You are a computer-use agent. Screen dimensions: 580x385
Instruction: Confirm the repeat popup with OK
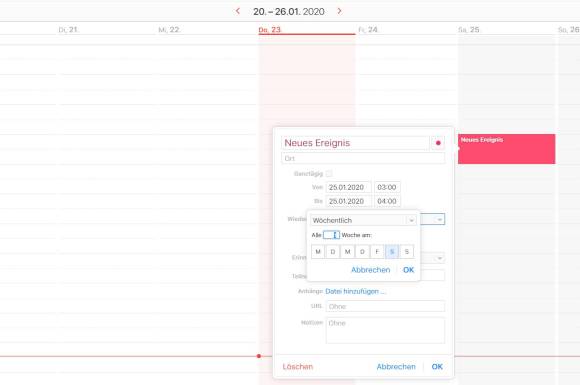[408, 270]
